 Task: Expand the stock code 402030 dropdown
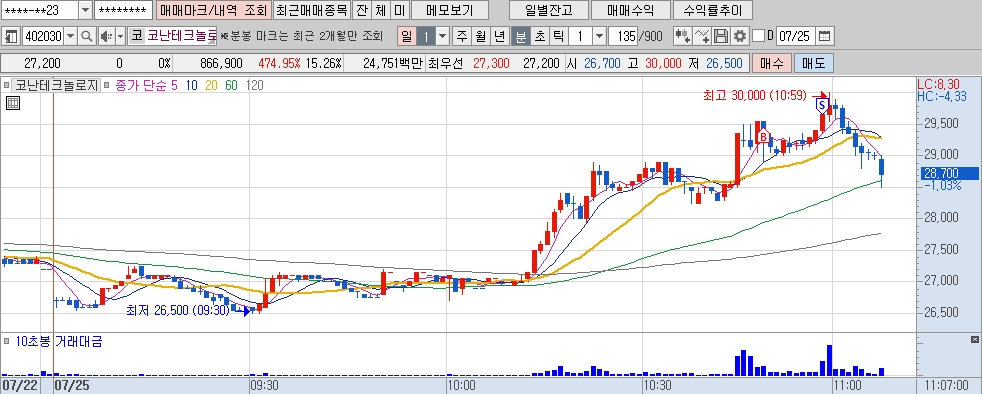(70, 36)
